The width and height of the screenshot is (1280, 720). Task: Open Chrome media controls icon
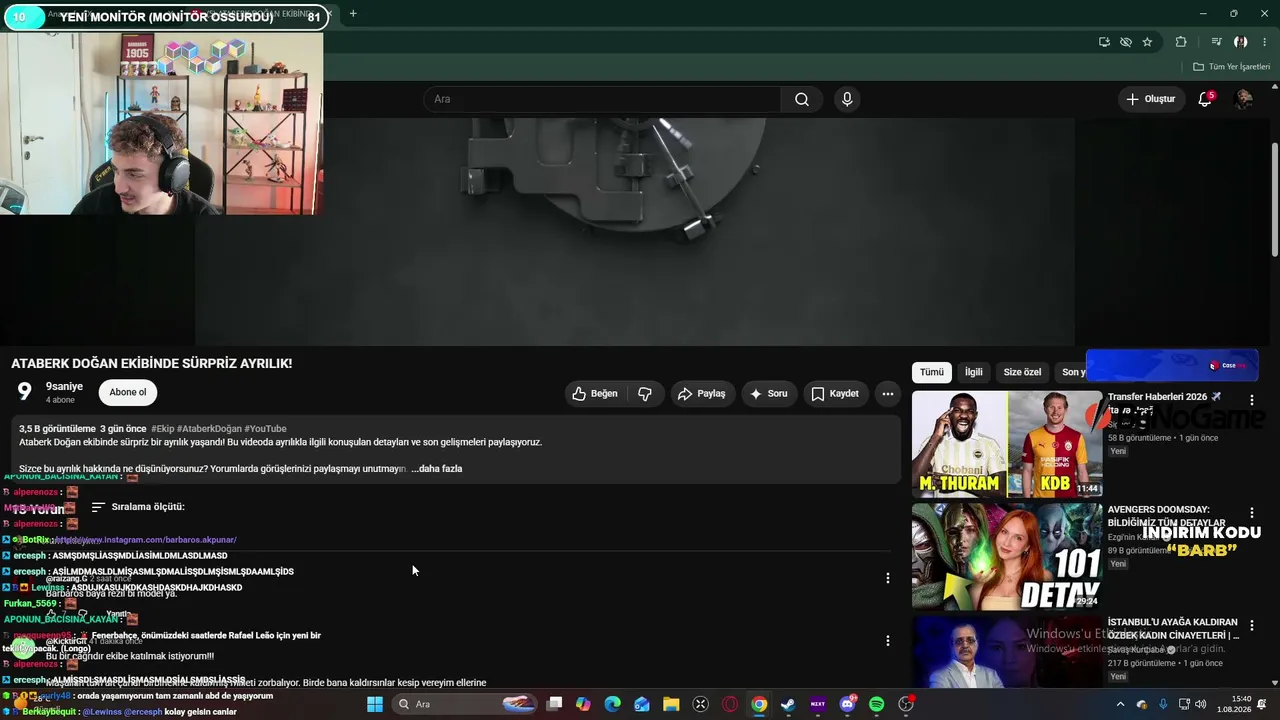[x=1216, y=42]
